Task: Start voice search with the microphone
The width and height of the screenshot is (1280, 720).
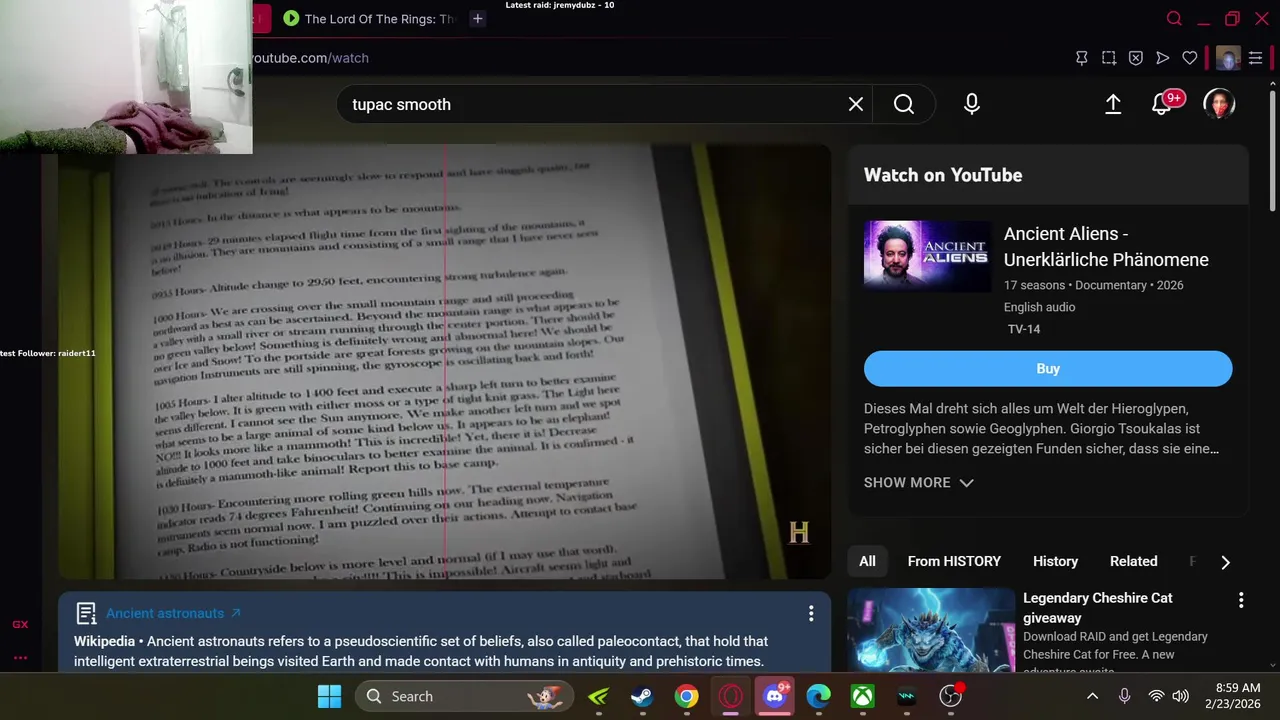Action: point(972,104)
